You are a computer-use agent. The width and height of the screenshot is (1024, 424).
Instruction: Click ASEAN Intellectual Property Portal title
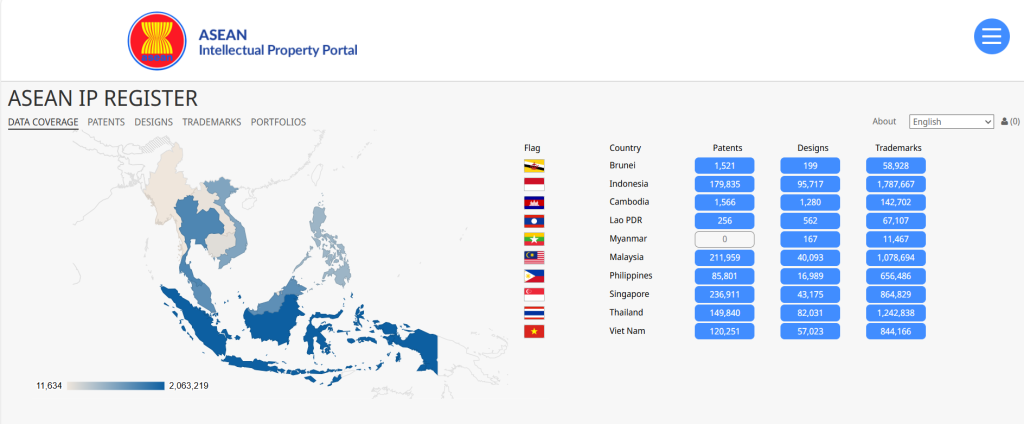pos(278,42)
